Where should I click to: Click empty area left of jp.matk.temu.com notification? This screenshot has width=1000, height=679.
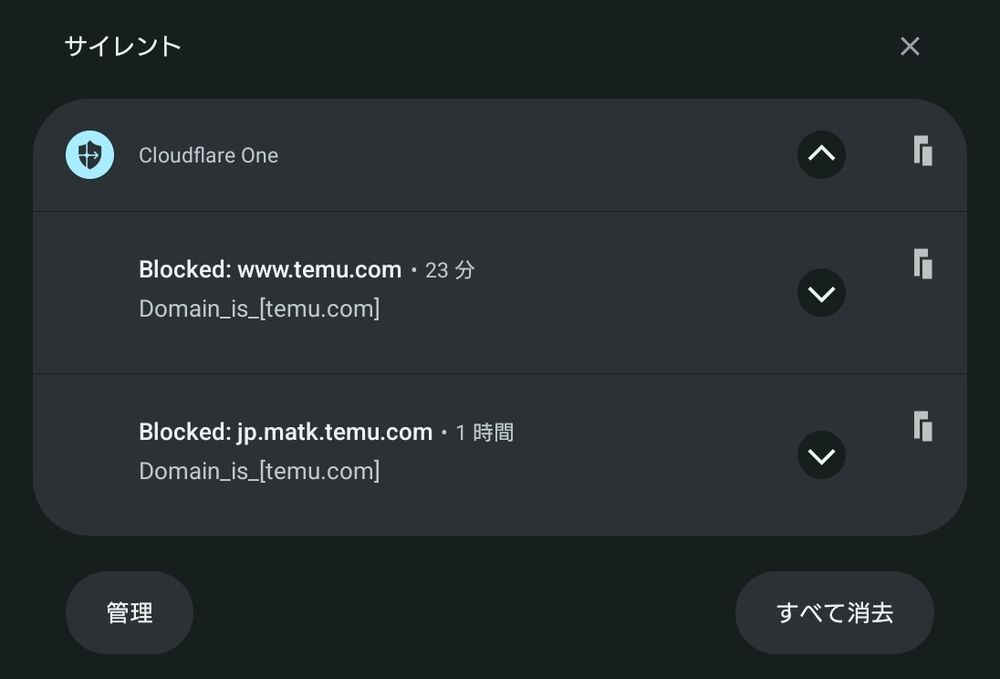tap(85, 454)
